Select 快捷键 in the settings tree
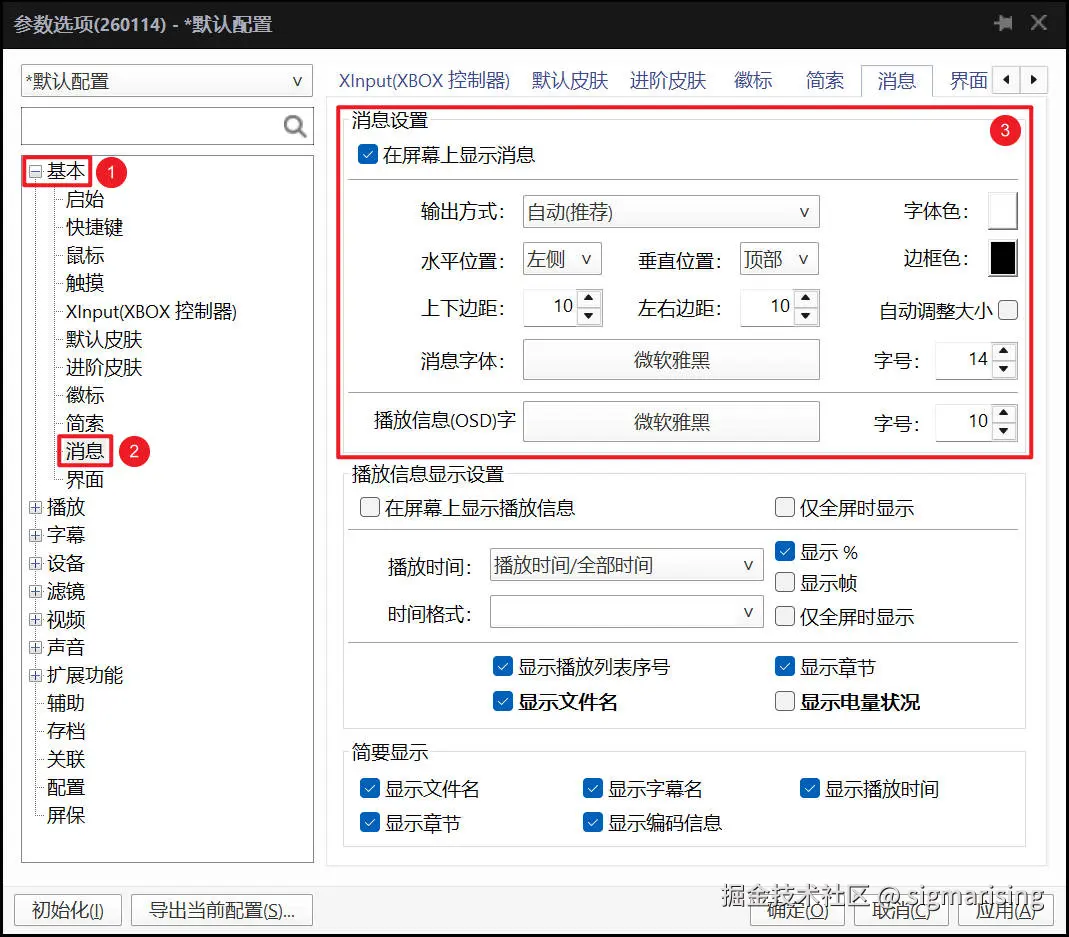This screenshot has width=1069, height=937. pos(93,227)
